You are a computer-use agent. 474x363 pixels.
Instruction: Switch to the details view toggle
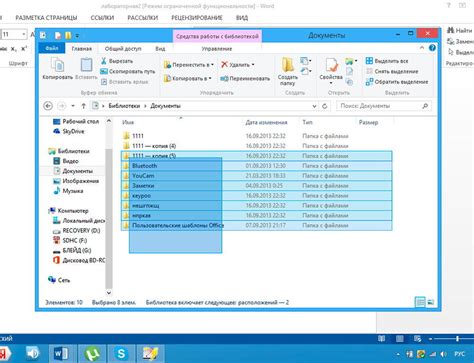(x=420, y=302)
